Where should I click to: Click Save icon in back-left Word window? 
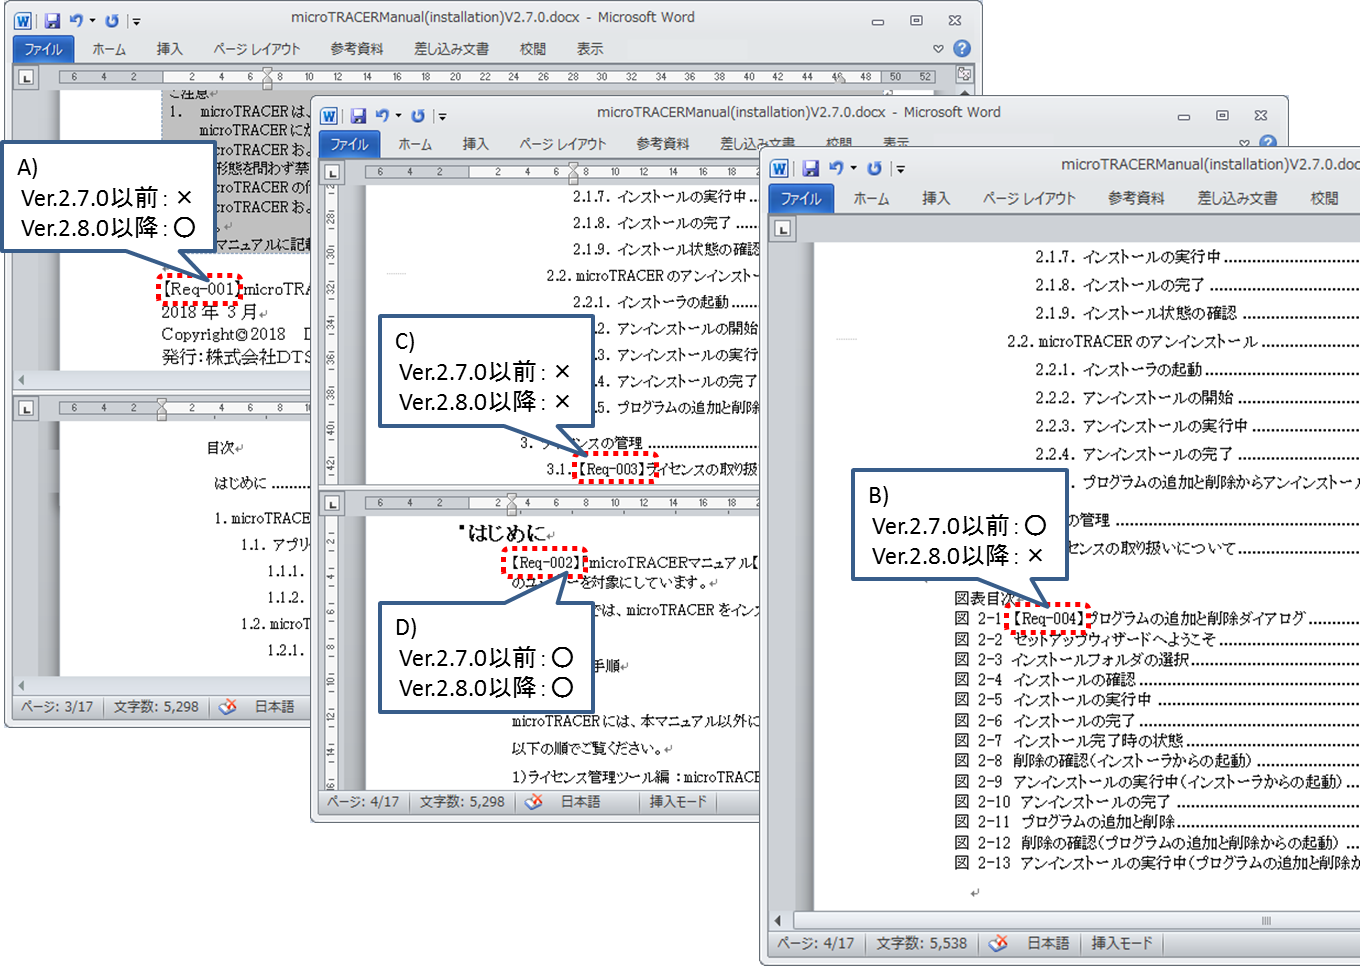[x=52, y=20]
